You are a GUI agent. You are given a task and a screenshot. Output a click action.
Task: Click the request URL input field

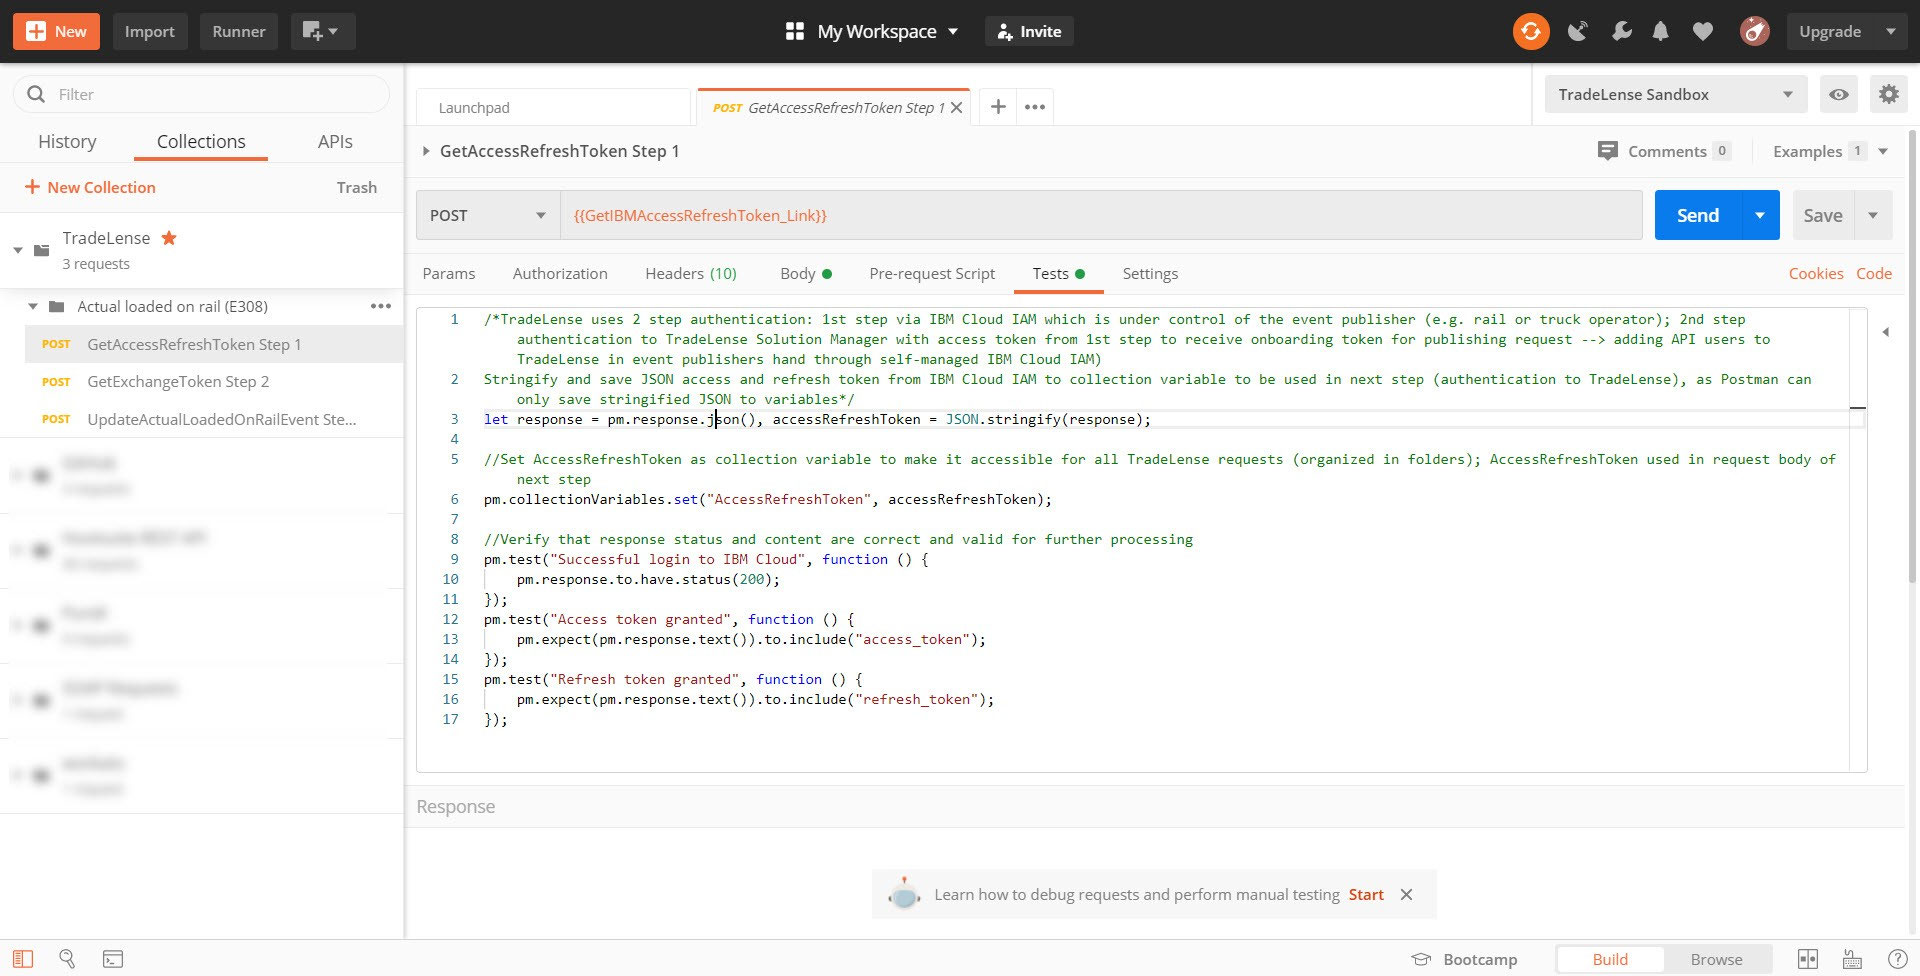click(1100, 216)
